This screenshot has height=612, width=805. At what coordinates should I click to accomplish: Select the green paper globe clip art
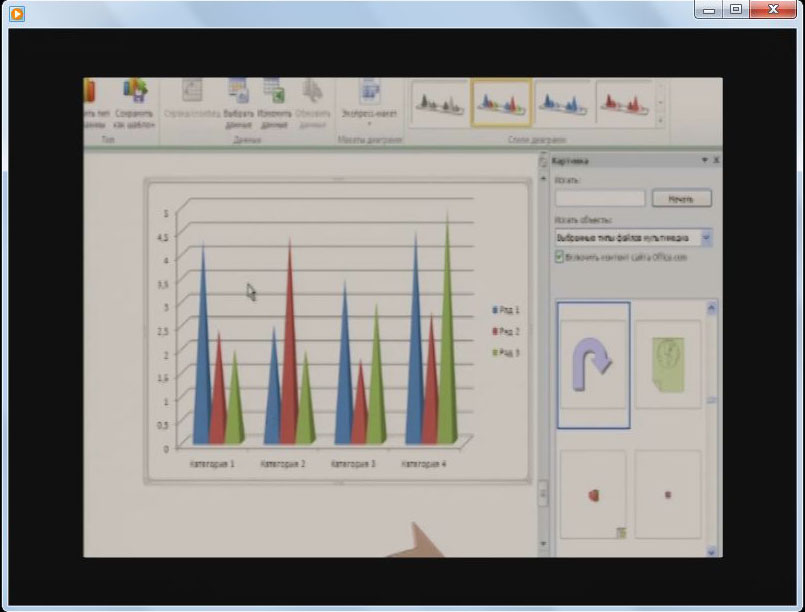[668, 365]
